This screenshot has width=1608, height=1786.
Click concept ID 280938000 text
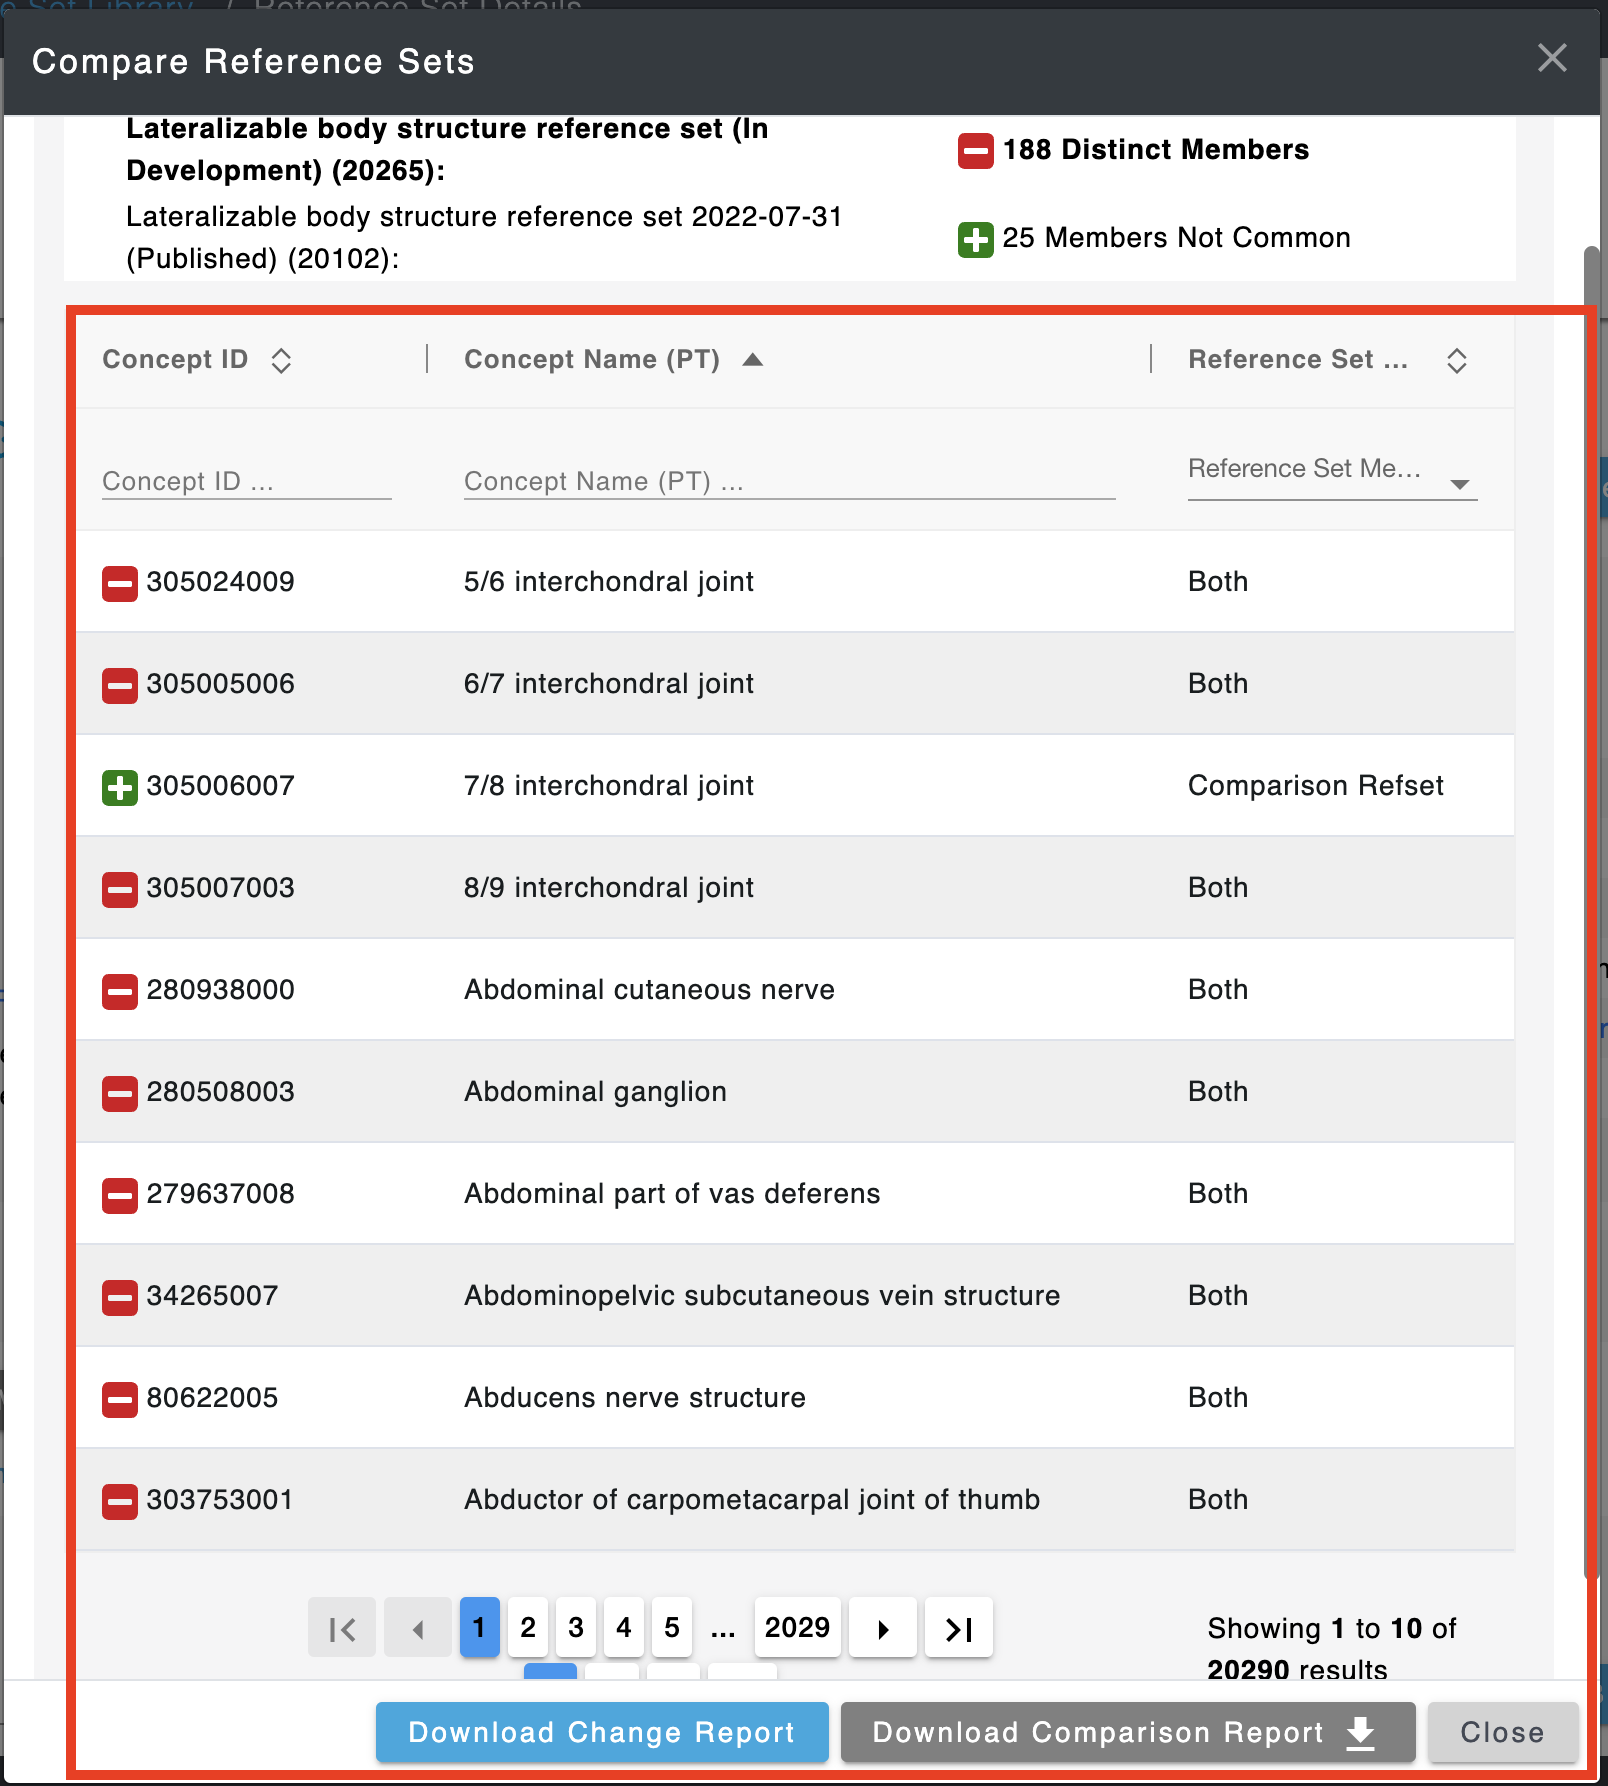pos(221,990)
